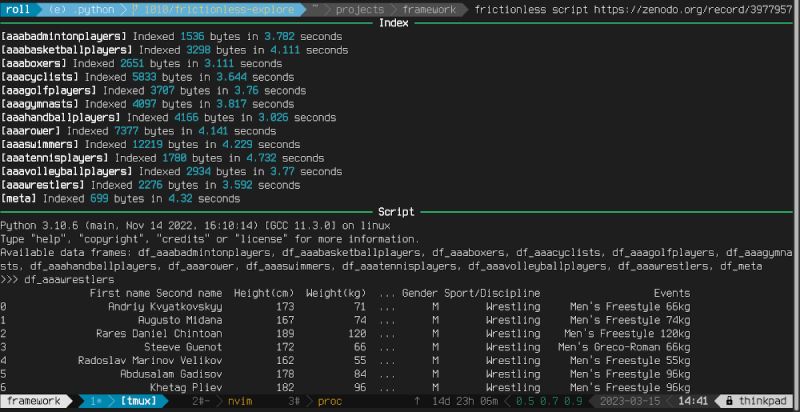The width and height of the screenshot is (800, 412).
Task: Click df_aaacyclists in available data frames
Action: [558, 252]
